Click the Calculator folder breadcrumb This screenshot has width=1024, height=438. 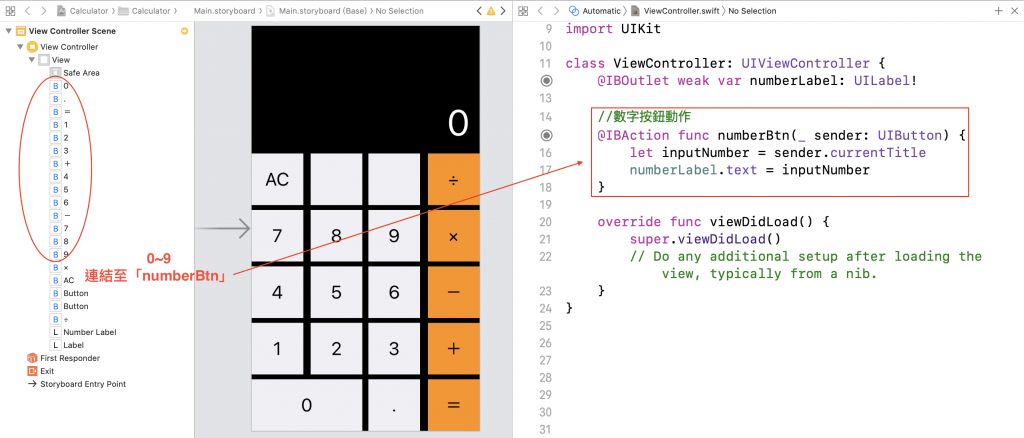point(145,11)
